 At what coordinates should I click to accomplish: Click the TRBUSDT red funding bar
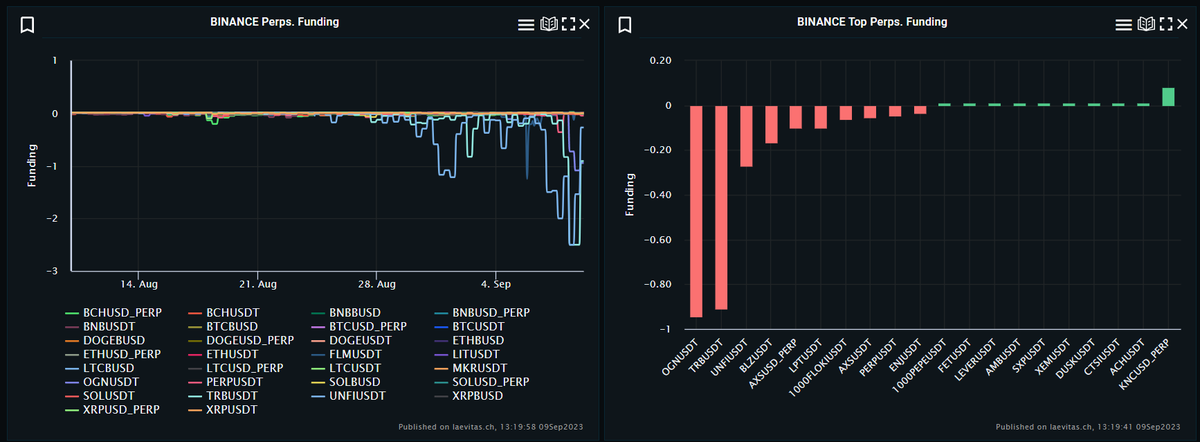(721, 207)
